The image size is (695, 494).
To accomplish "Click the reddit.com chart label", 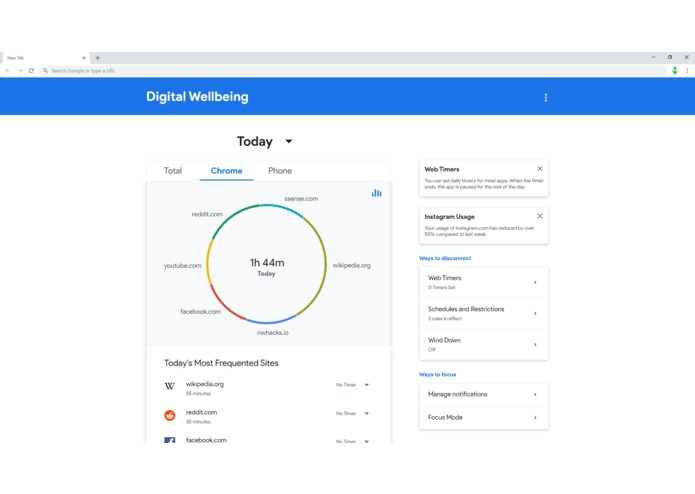I will click(x=207, y=214).
